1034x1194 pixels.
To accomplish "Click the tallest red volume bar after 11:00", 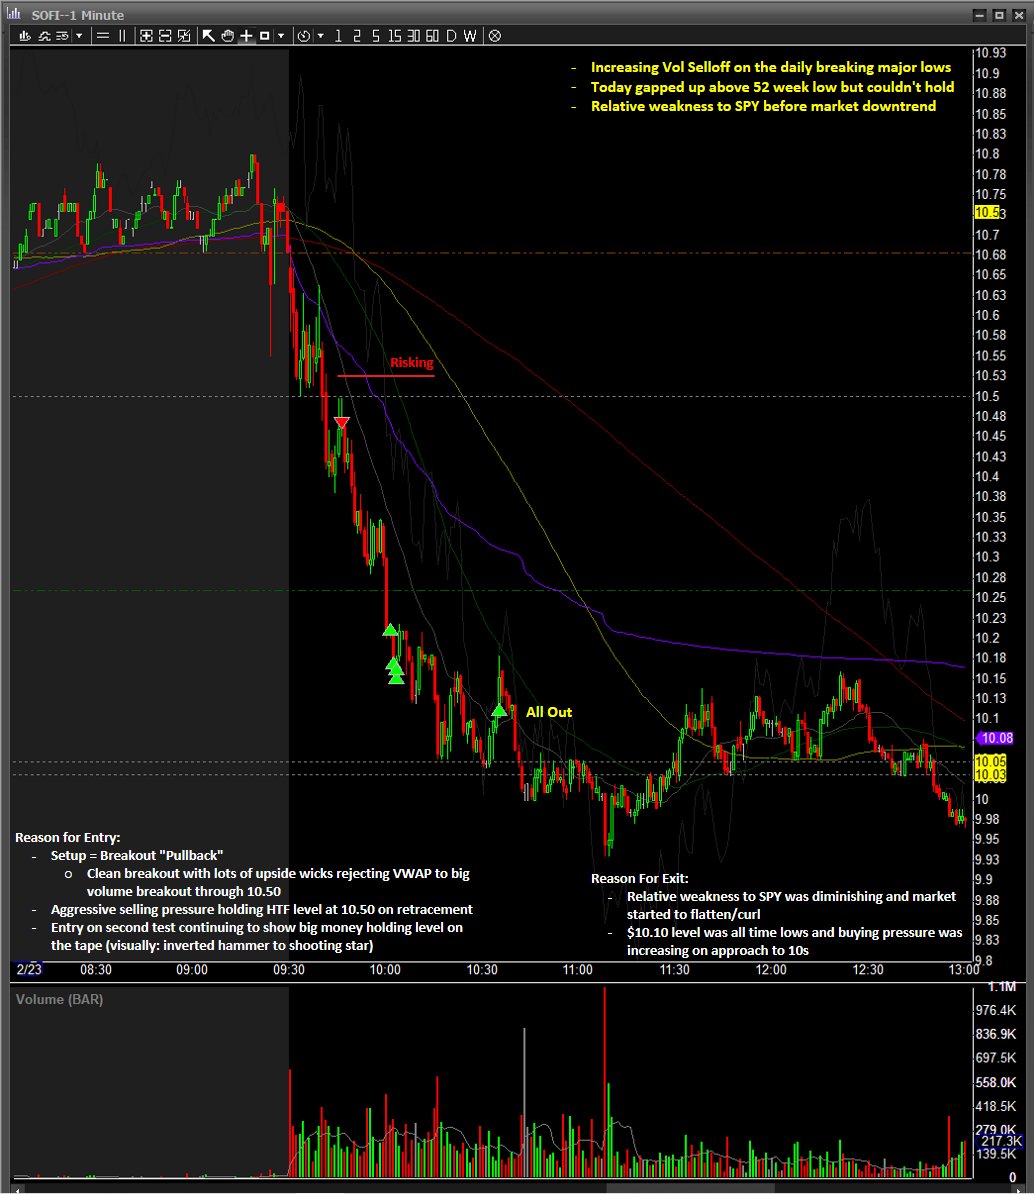I will click(605, 1081).
